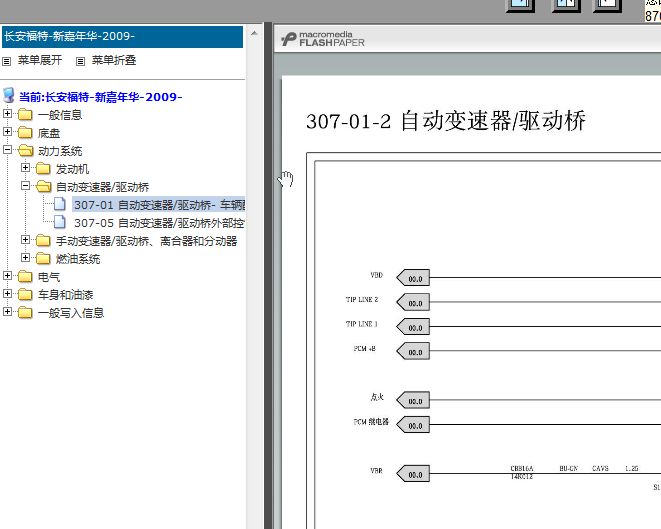Select 自动变速器/驱动桥 tree label
Screen dimensions: 661x529
(102, 187)
